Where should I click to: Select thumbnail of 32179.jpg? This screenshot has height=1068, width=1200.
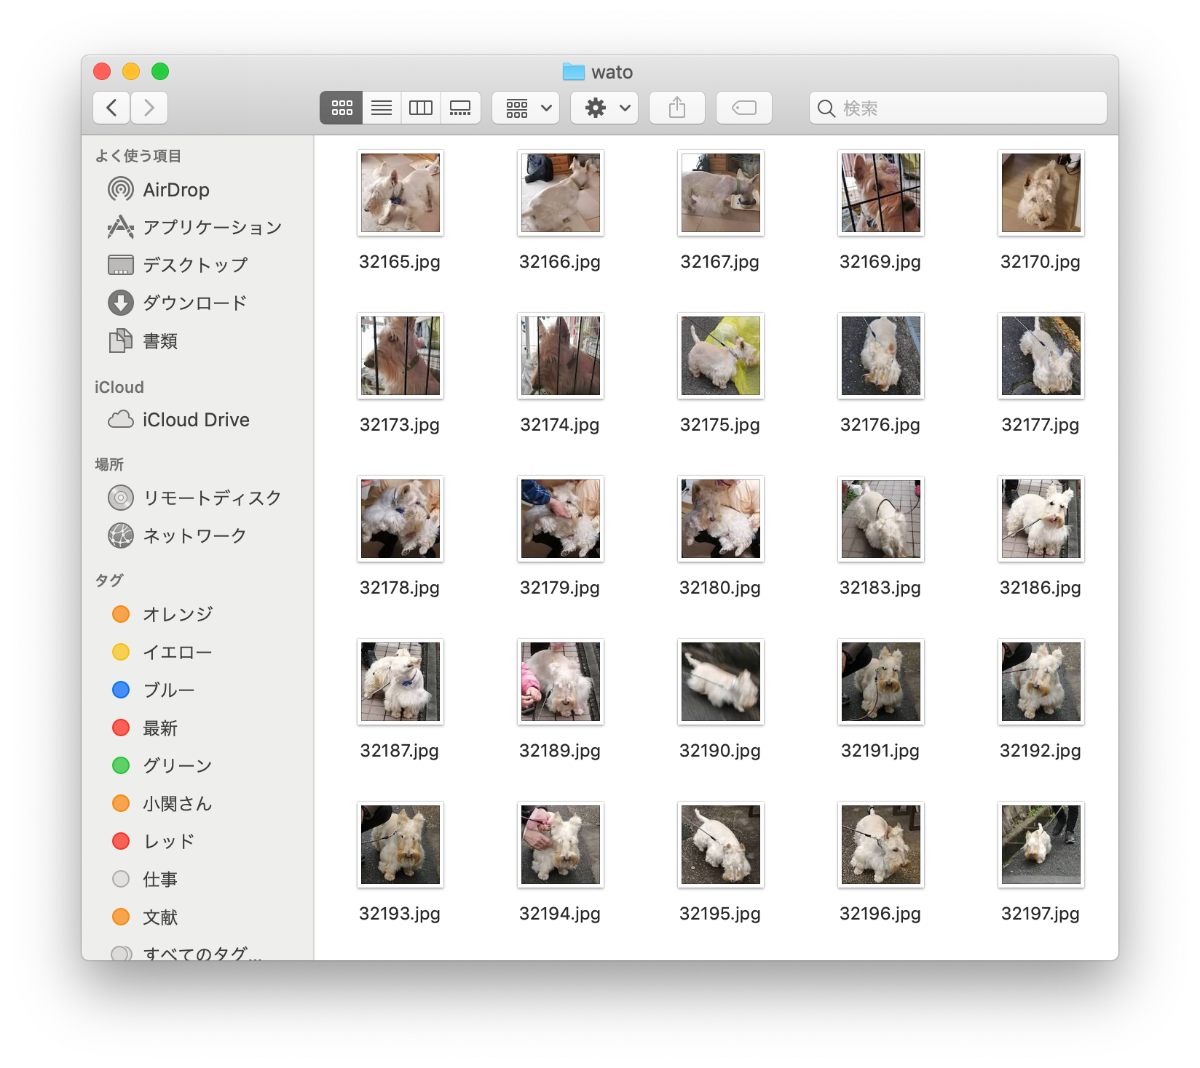(x=560, y=519)
